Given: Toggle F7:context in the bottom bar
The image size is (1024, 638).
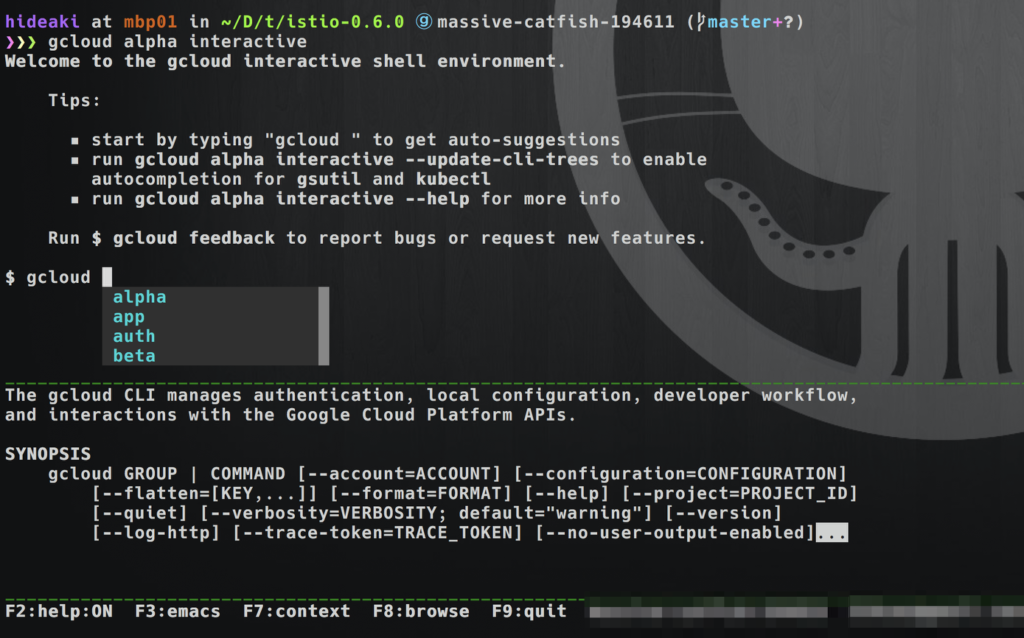Looking at the screenshot, I should pos(297,611).
